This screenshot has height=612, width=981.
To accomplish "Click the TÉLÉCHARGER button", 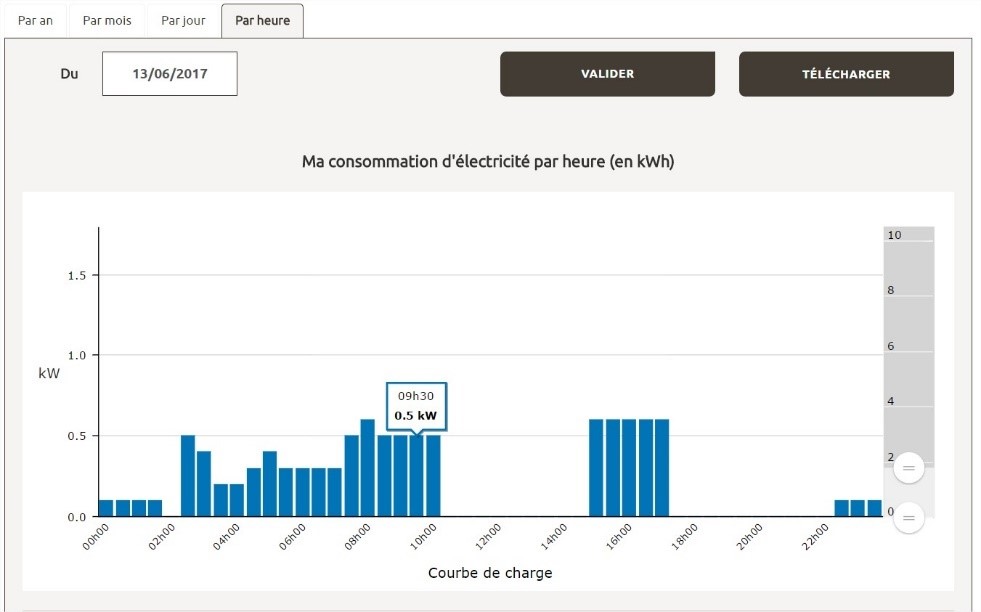I will click(x=846, y=74).
